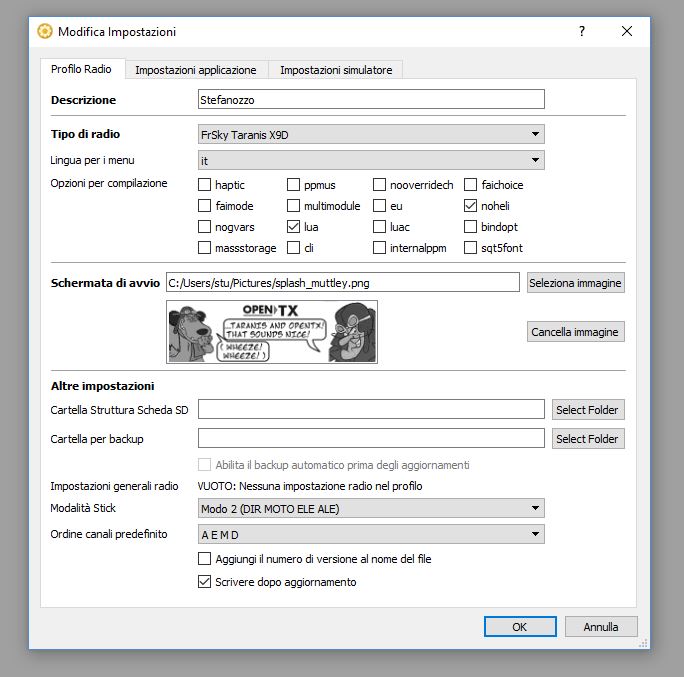
Task: Open the Modalità Stick dropdown
Action: click(x=371, y=509)
